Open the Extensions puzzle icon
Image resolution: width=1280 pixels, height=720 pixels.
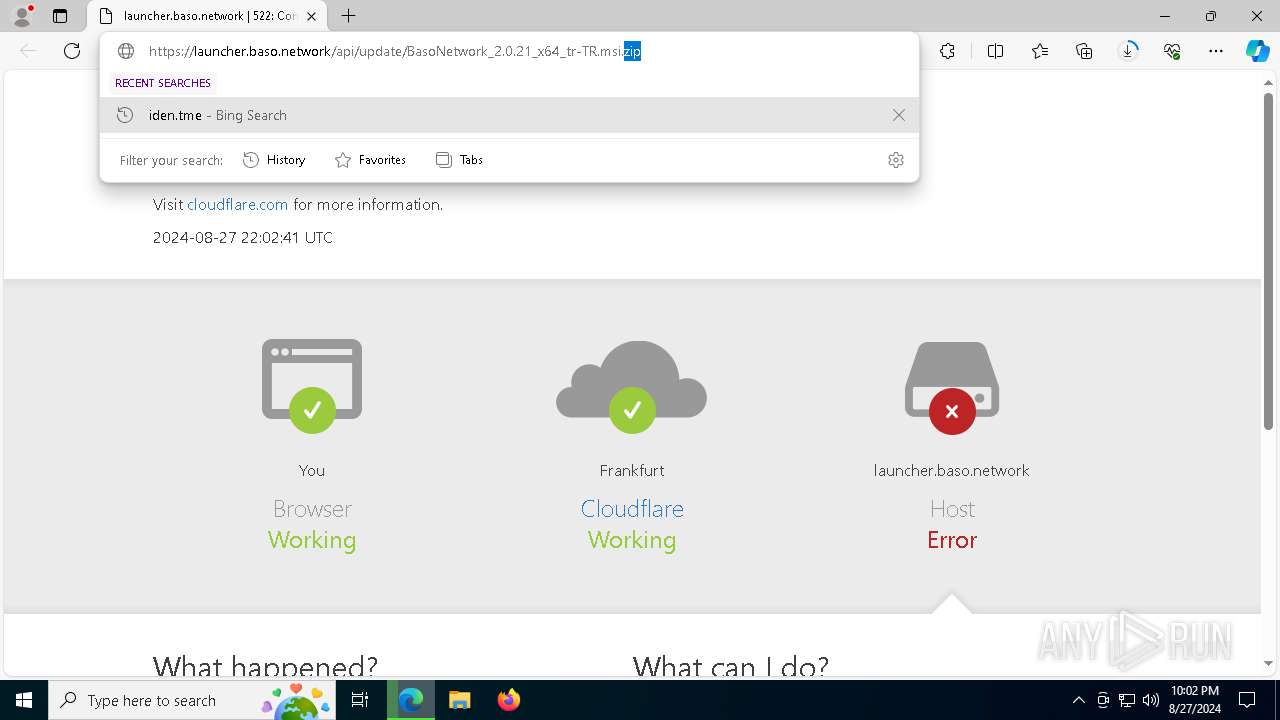point(948,51)
